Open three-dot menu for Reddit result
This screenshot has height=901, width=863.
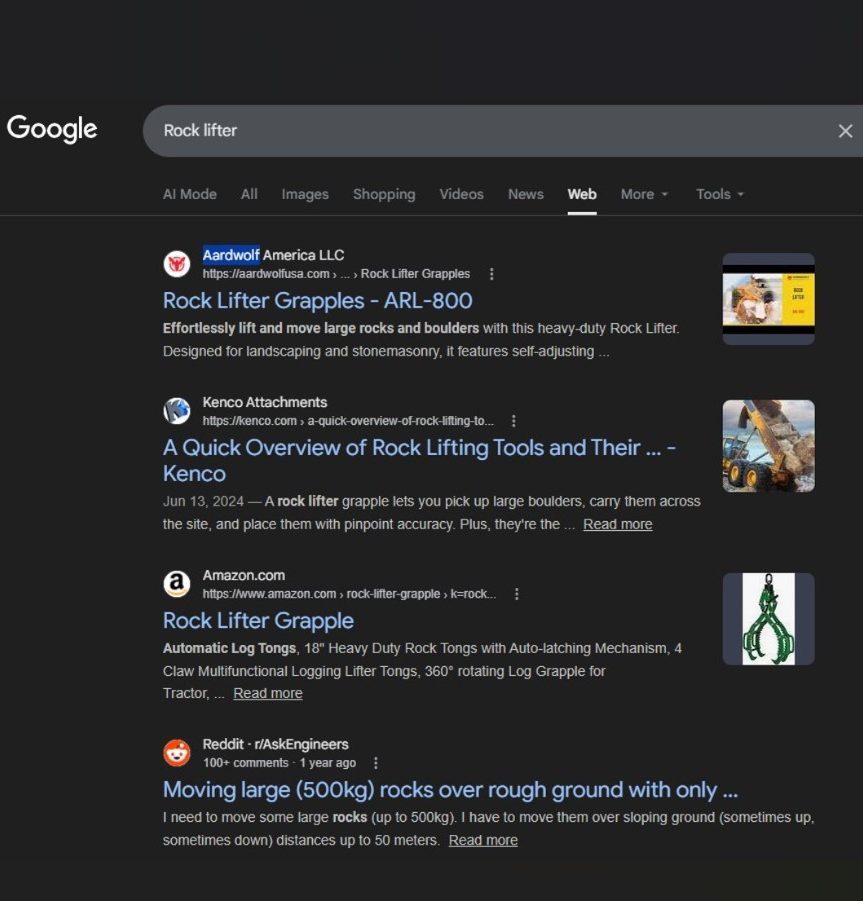(376, 763)
